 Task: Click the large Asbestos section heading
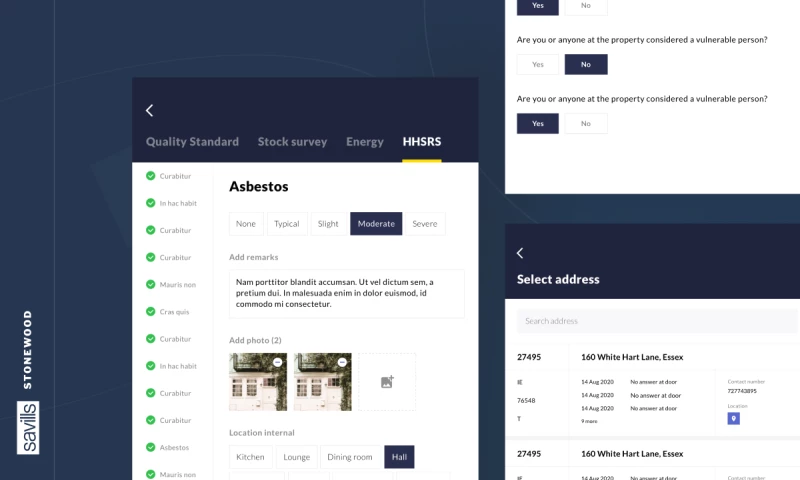259,187
